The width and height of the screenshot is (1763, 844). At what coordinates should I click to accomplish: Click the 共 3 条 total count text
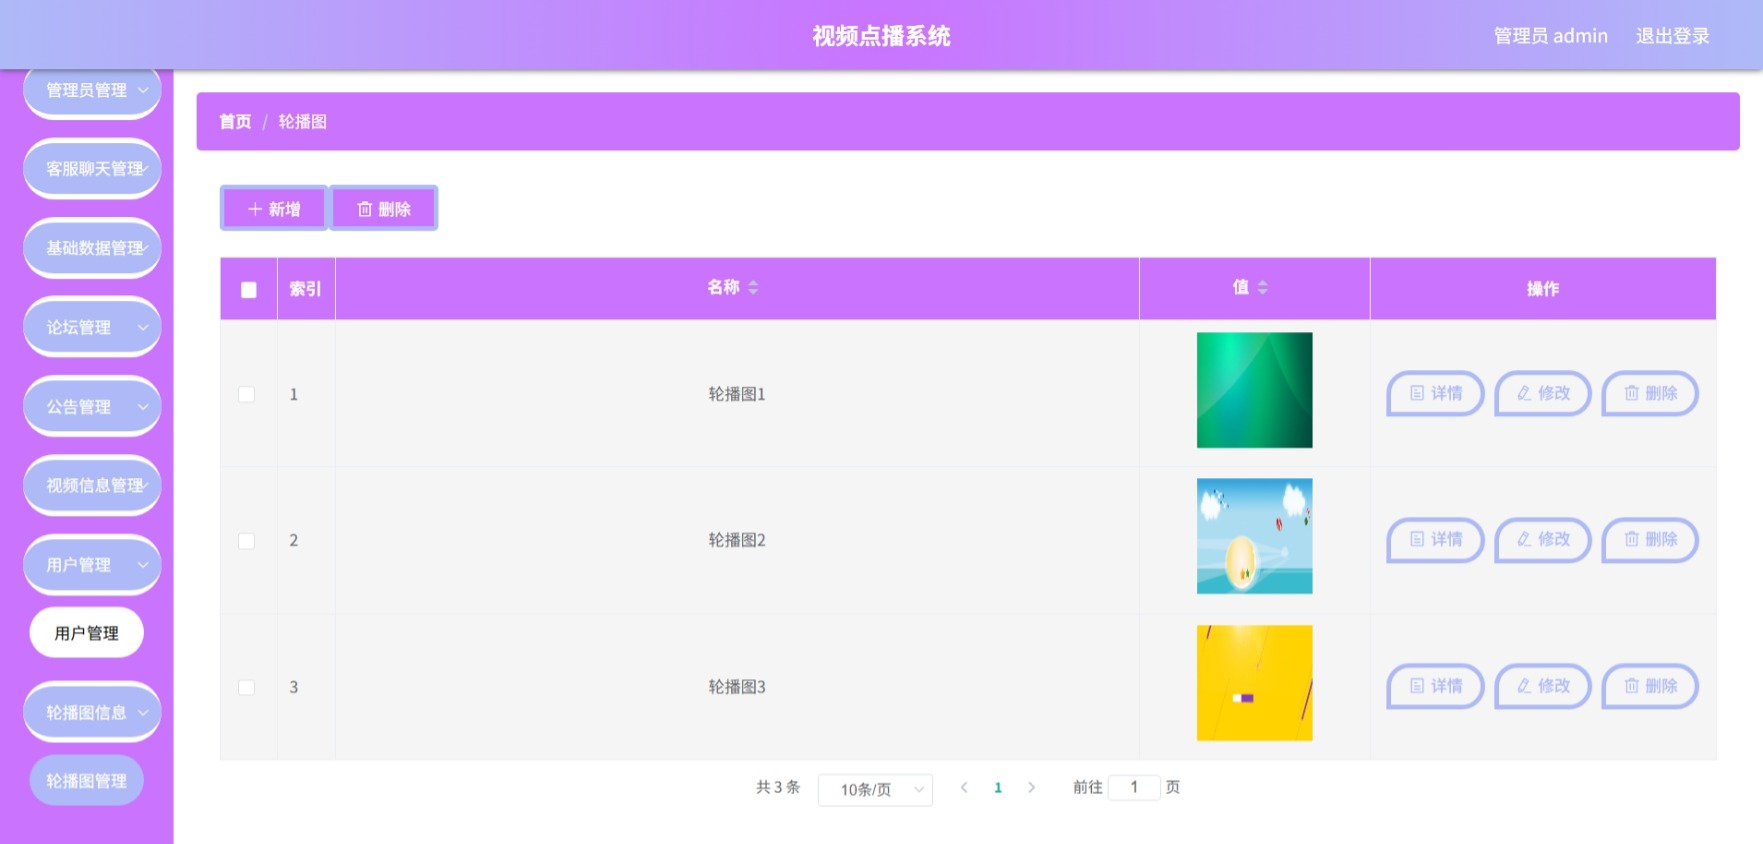click(778, 788)
